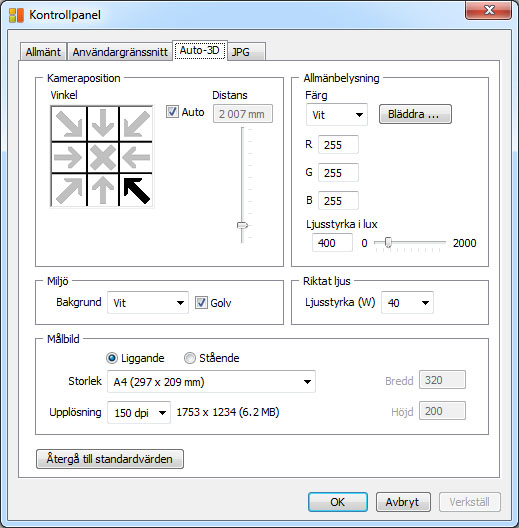Click Återgå till standardvärden button

pos(110,459)
